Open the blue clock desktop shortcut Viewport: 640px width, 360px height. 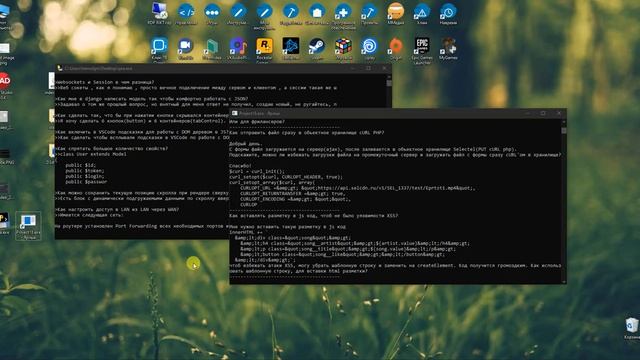click(x=448, y=12)
